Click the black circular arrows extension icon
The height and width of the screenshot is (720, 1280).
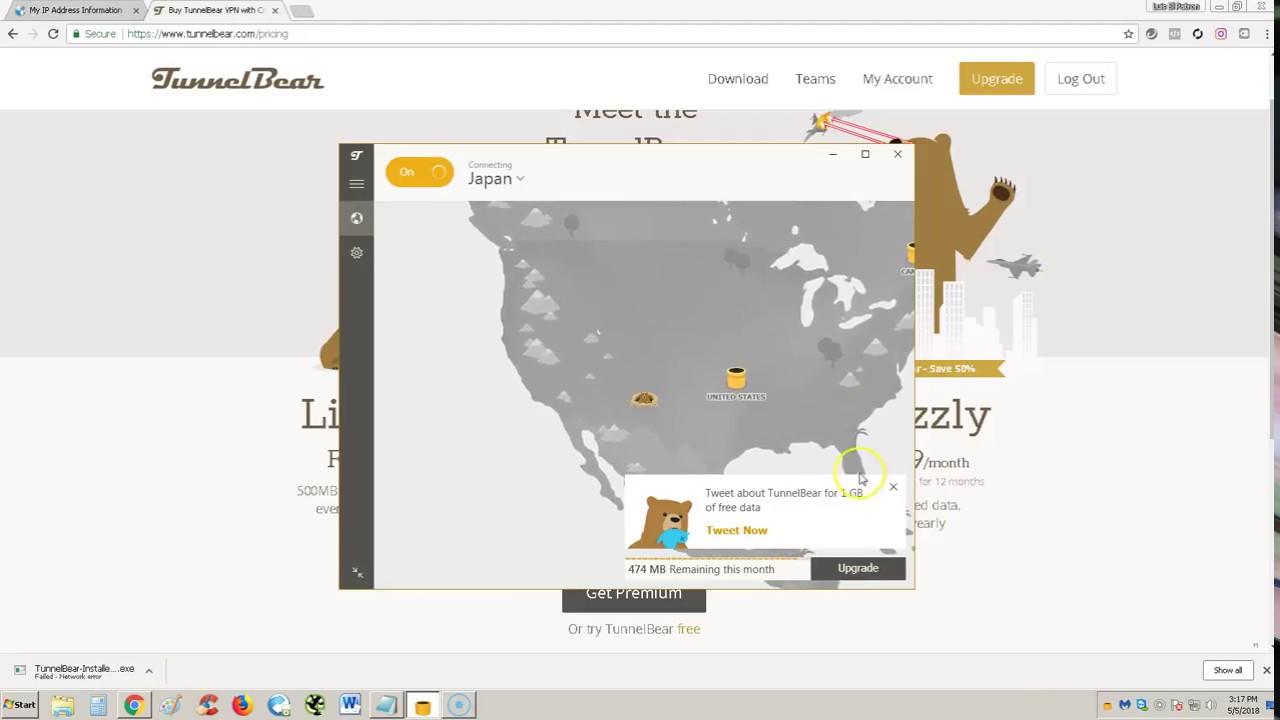point(1198,34)
